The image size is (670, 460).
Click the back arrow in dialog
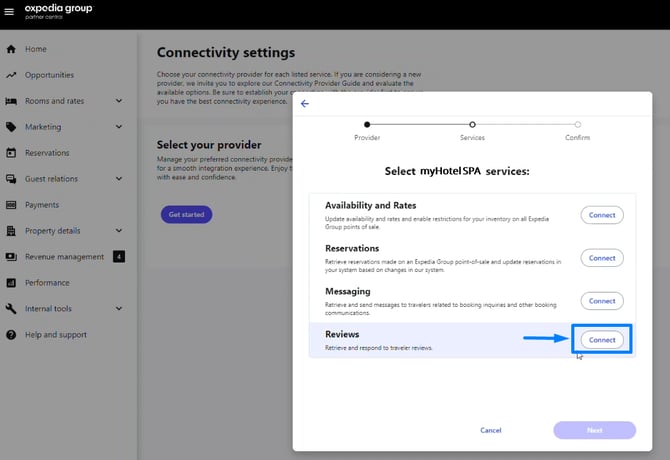pos(305,104)
